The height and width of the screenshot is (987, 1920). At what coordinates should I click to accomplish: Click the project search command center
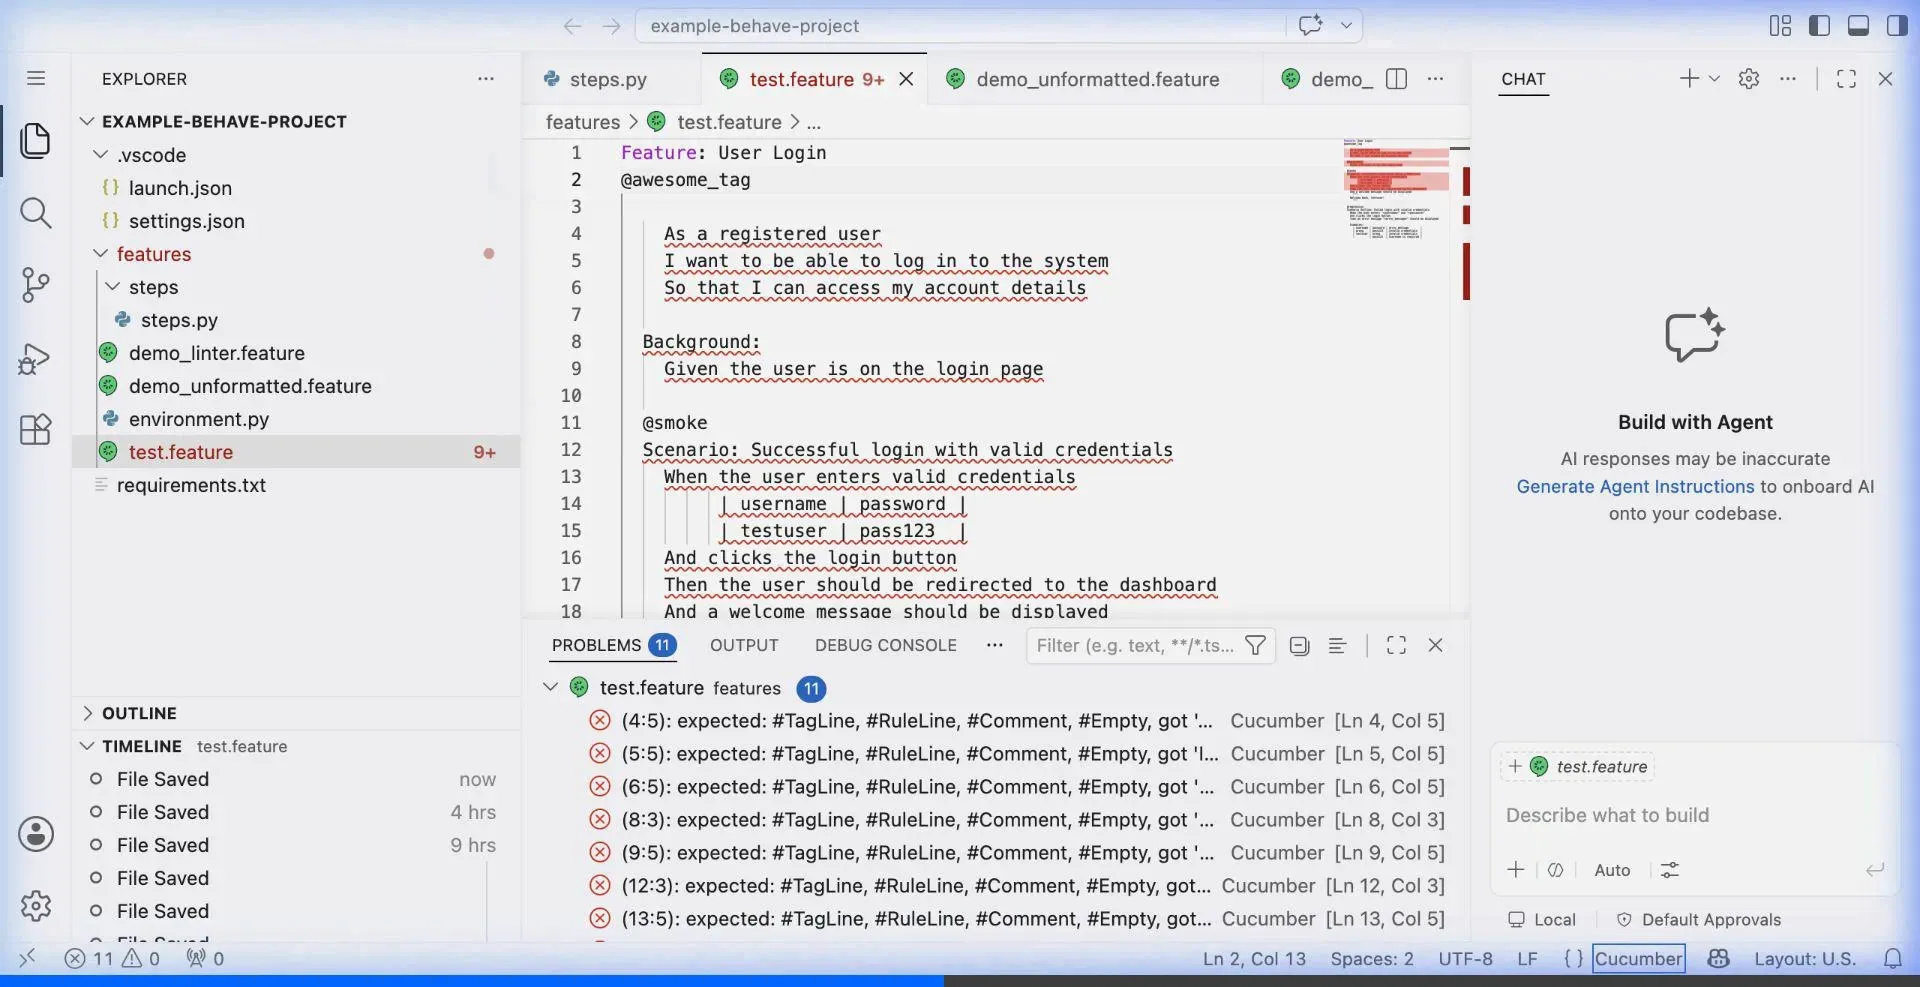(960, 26)
